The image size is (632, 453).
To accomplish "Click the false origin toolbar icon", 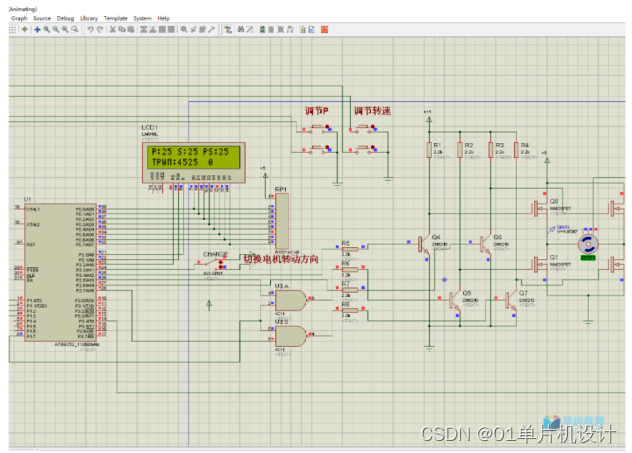I will click(25, 29).
